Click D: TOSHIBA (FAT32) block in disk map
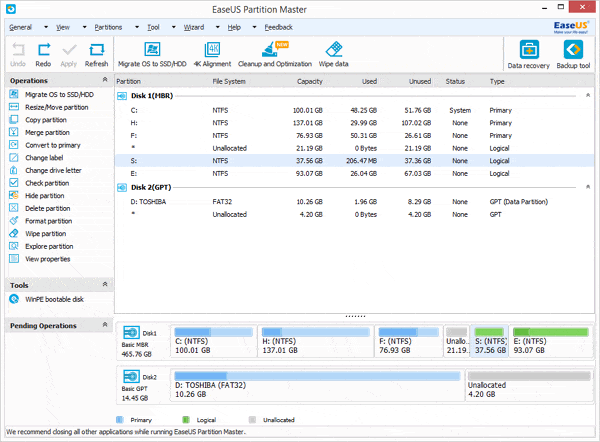The image size is (600, 442). tap(317, 385)
